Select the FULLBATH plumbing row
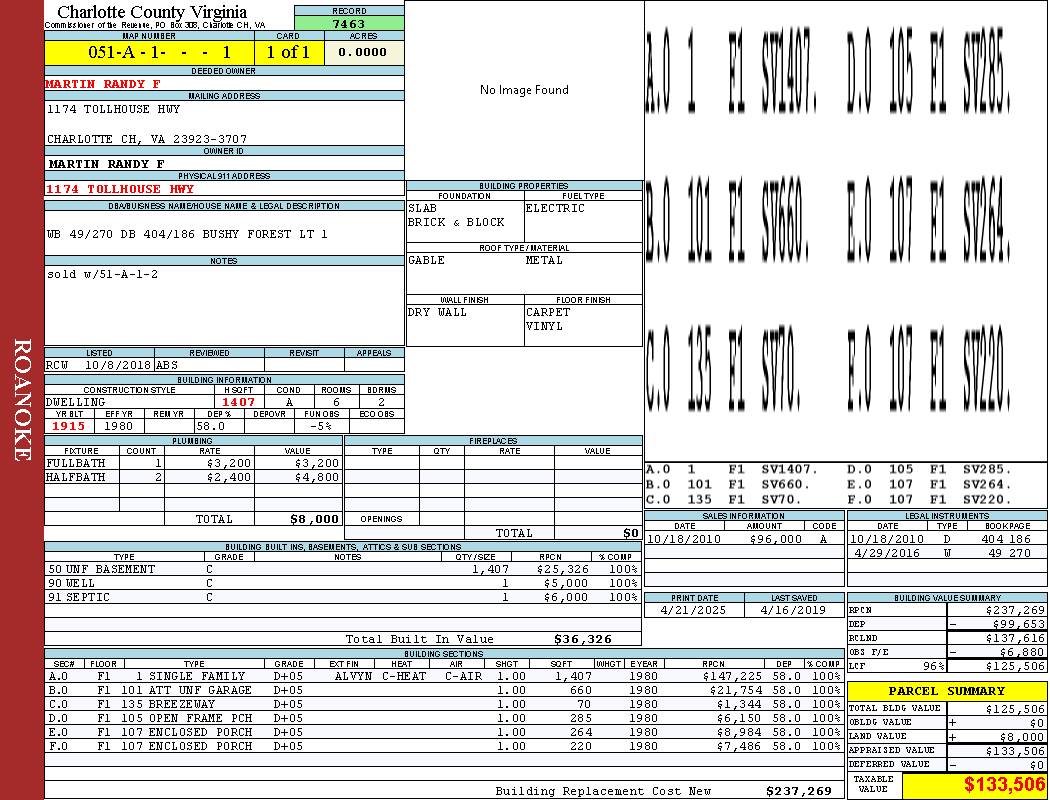This screenshot has width=1050, height=800. tap(193, 463)
